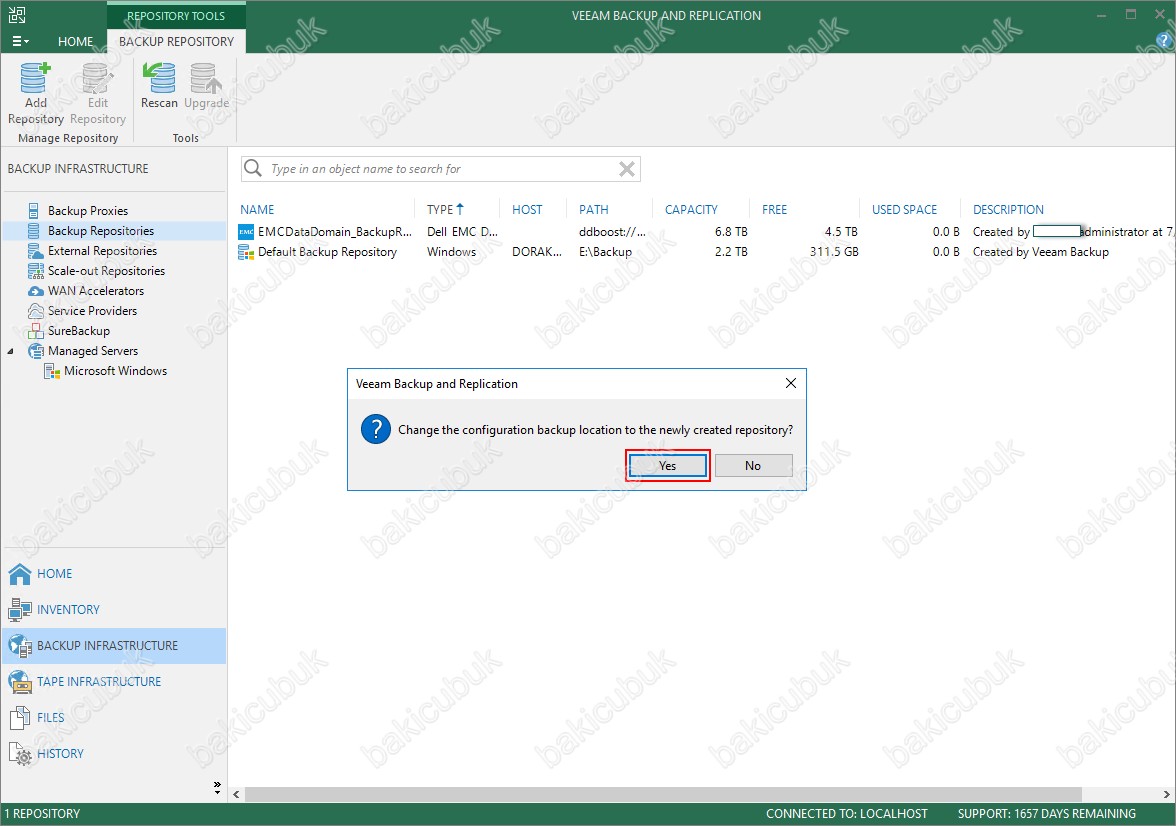Click the E:\Backup path cell

(x=605, y=252)
